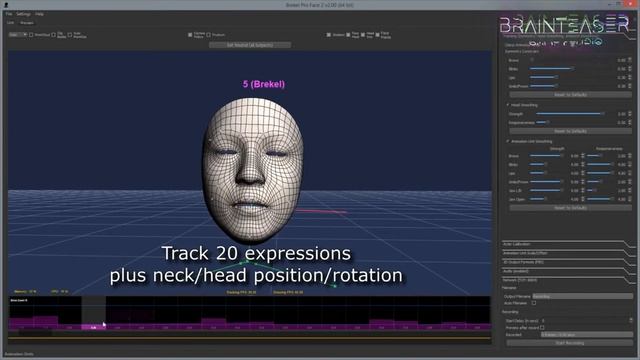Image resolution: width=640 pixels, height=360 pixels.
Task: Open the File menu
Action: click(9, 14)
